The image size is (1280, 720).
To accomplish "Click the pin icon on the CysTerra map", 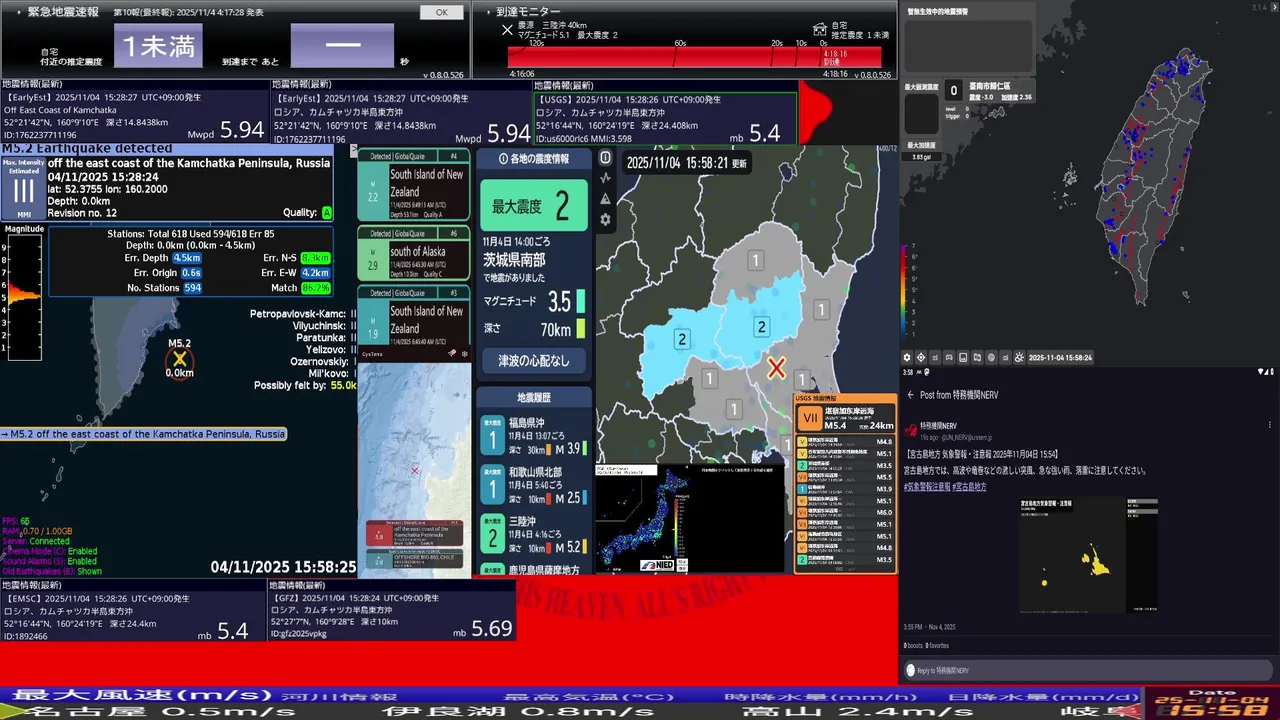I will [x=452, y=353].
